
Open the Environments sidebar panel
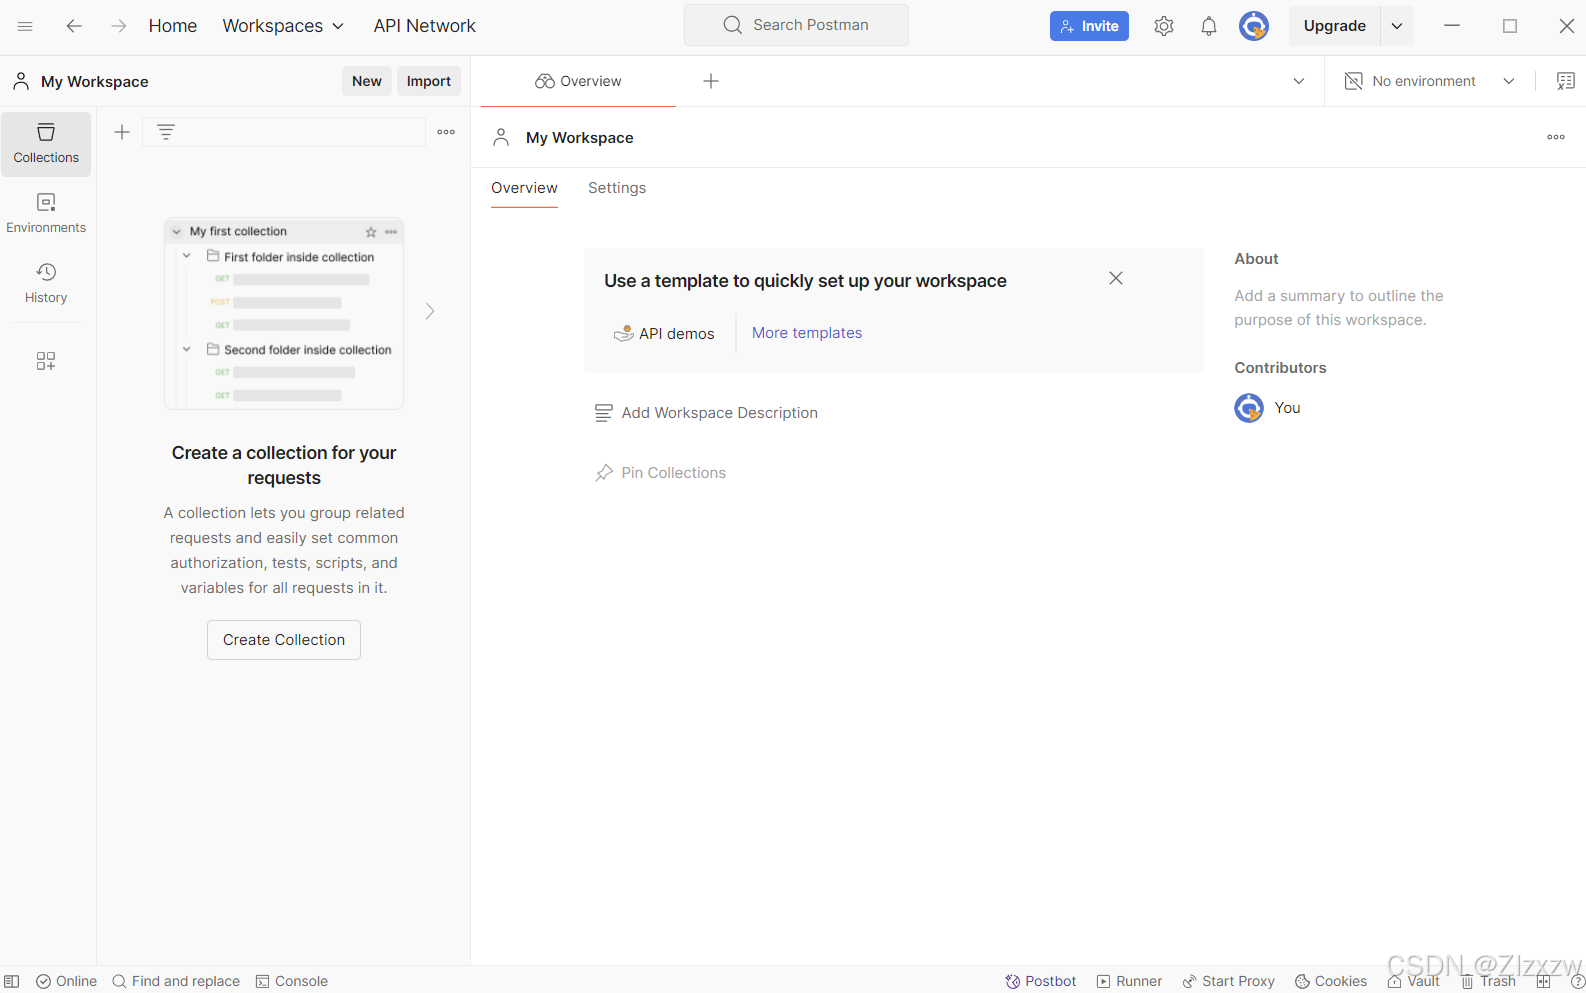click(46, 214)
